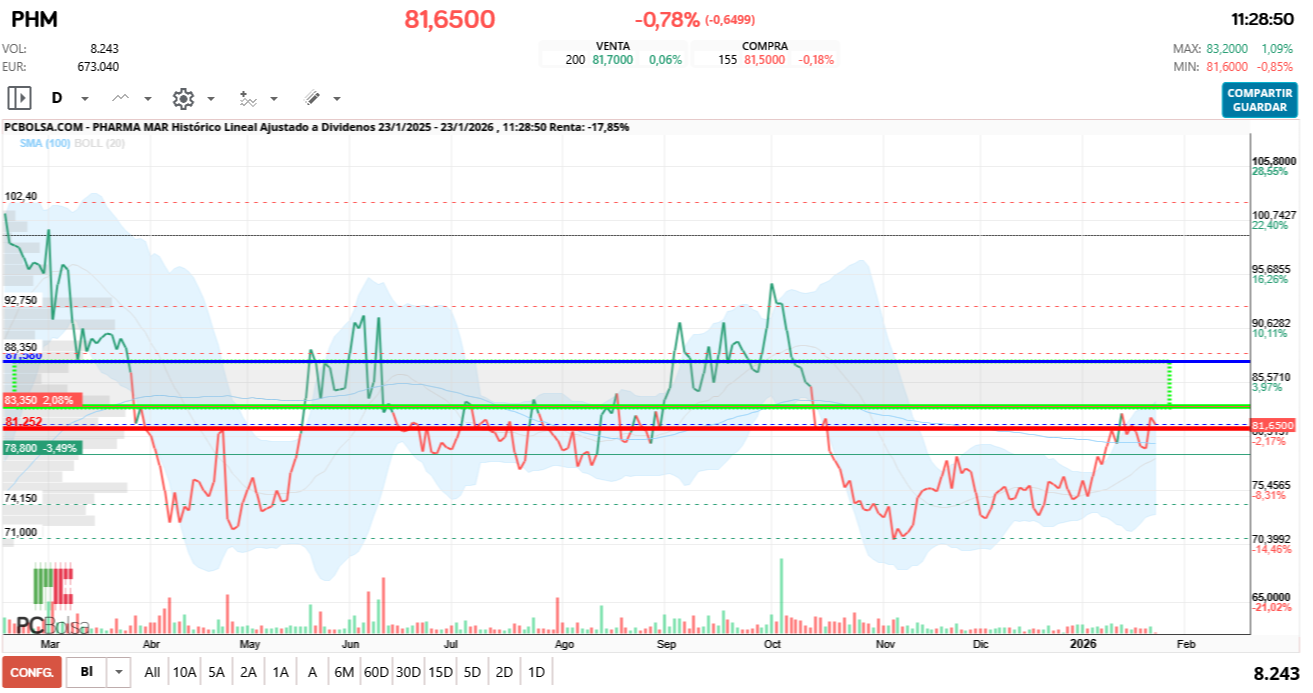Switch to the All time range
The width and height of the screenshot is (1313, 693).
click(152, 672)
